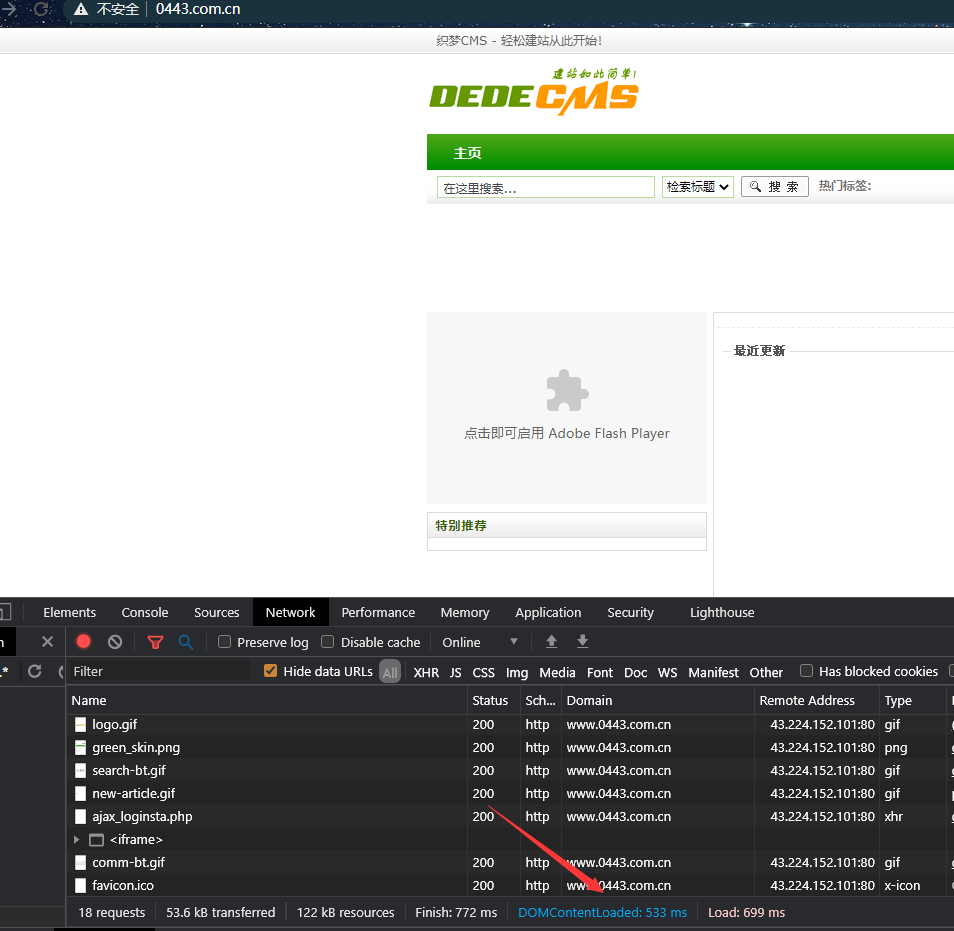This screenshot has width=954, height=931.
Task: Click the export HAR download arrow
Action: tap(583, 642)
